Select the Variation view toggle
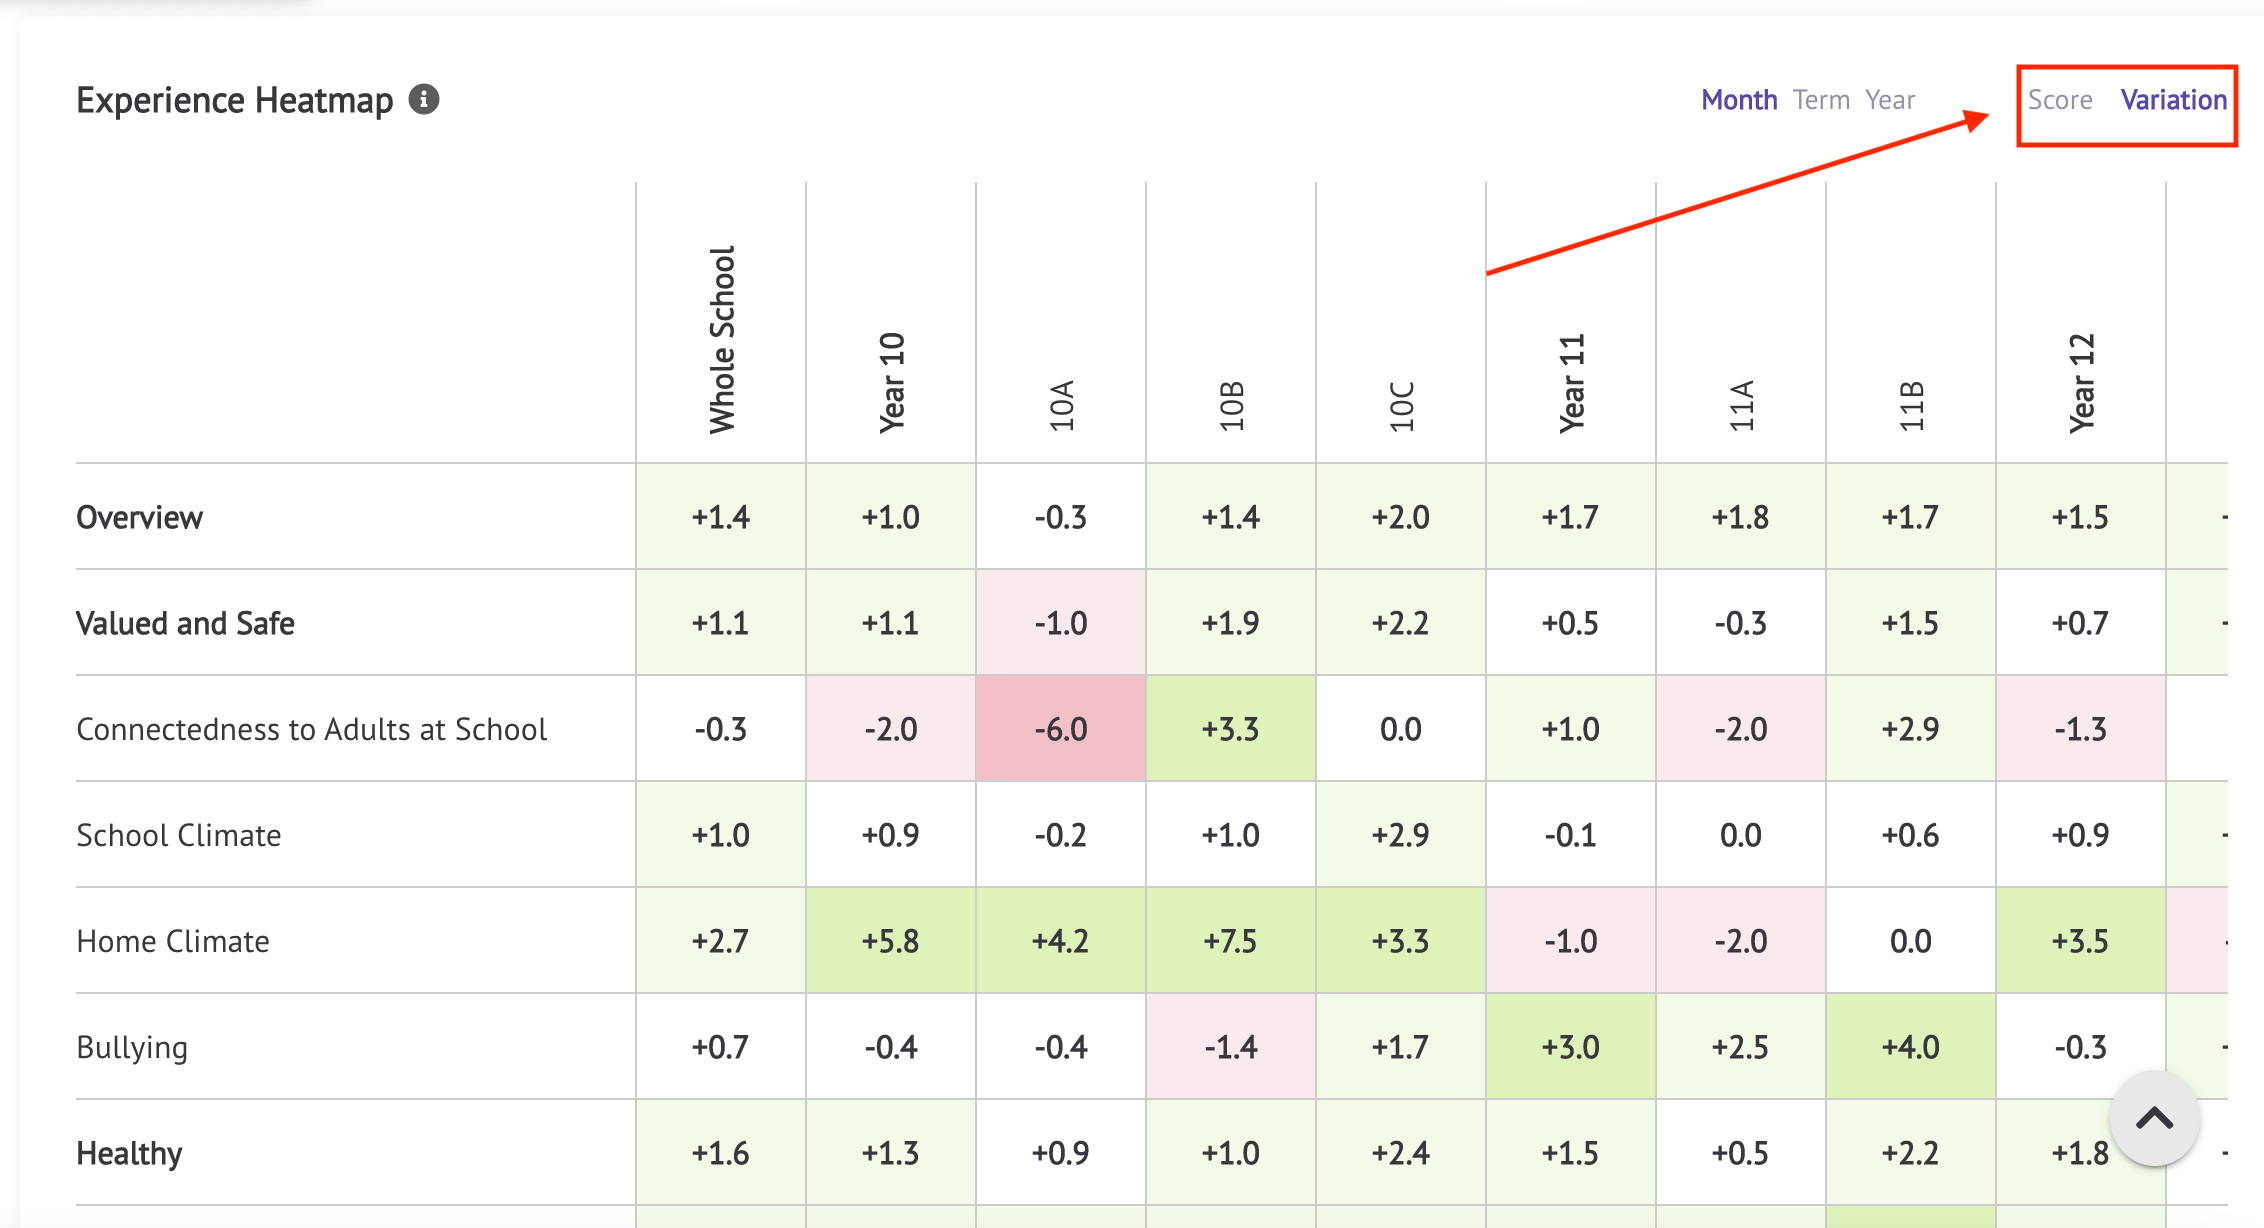The image size is (2264, 1228). [x=2173, y=100]
